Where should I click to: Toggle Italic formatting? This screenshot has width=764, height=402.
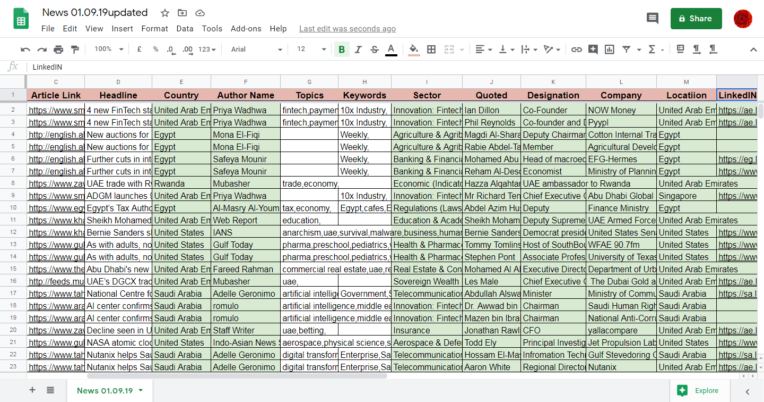358,49
